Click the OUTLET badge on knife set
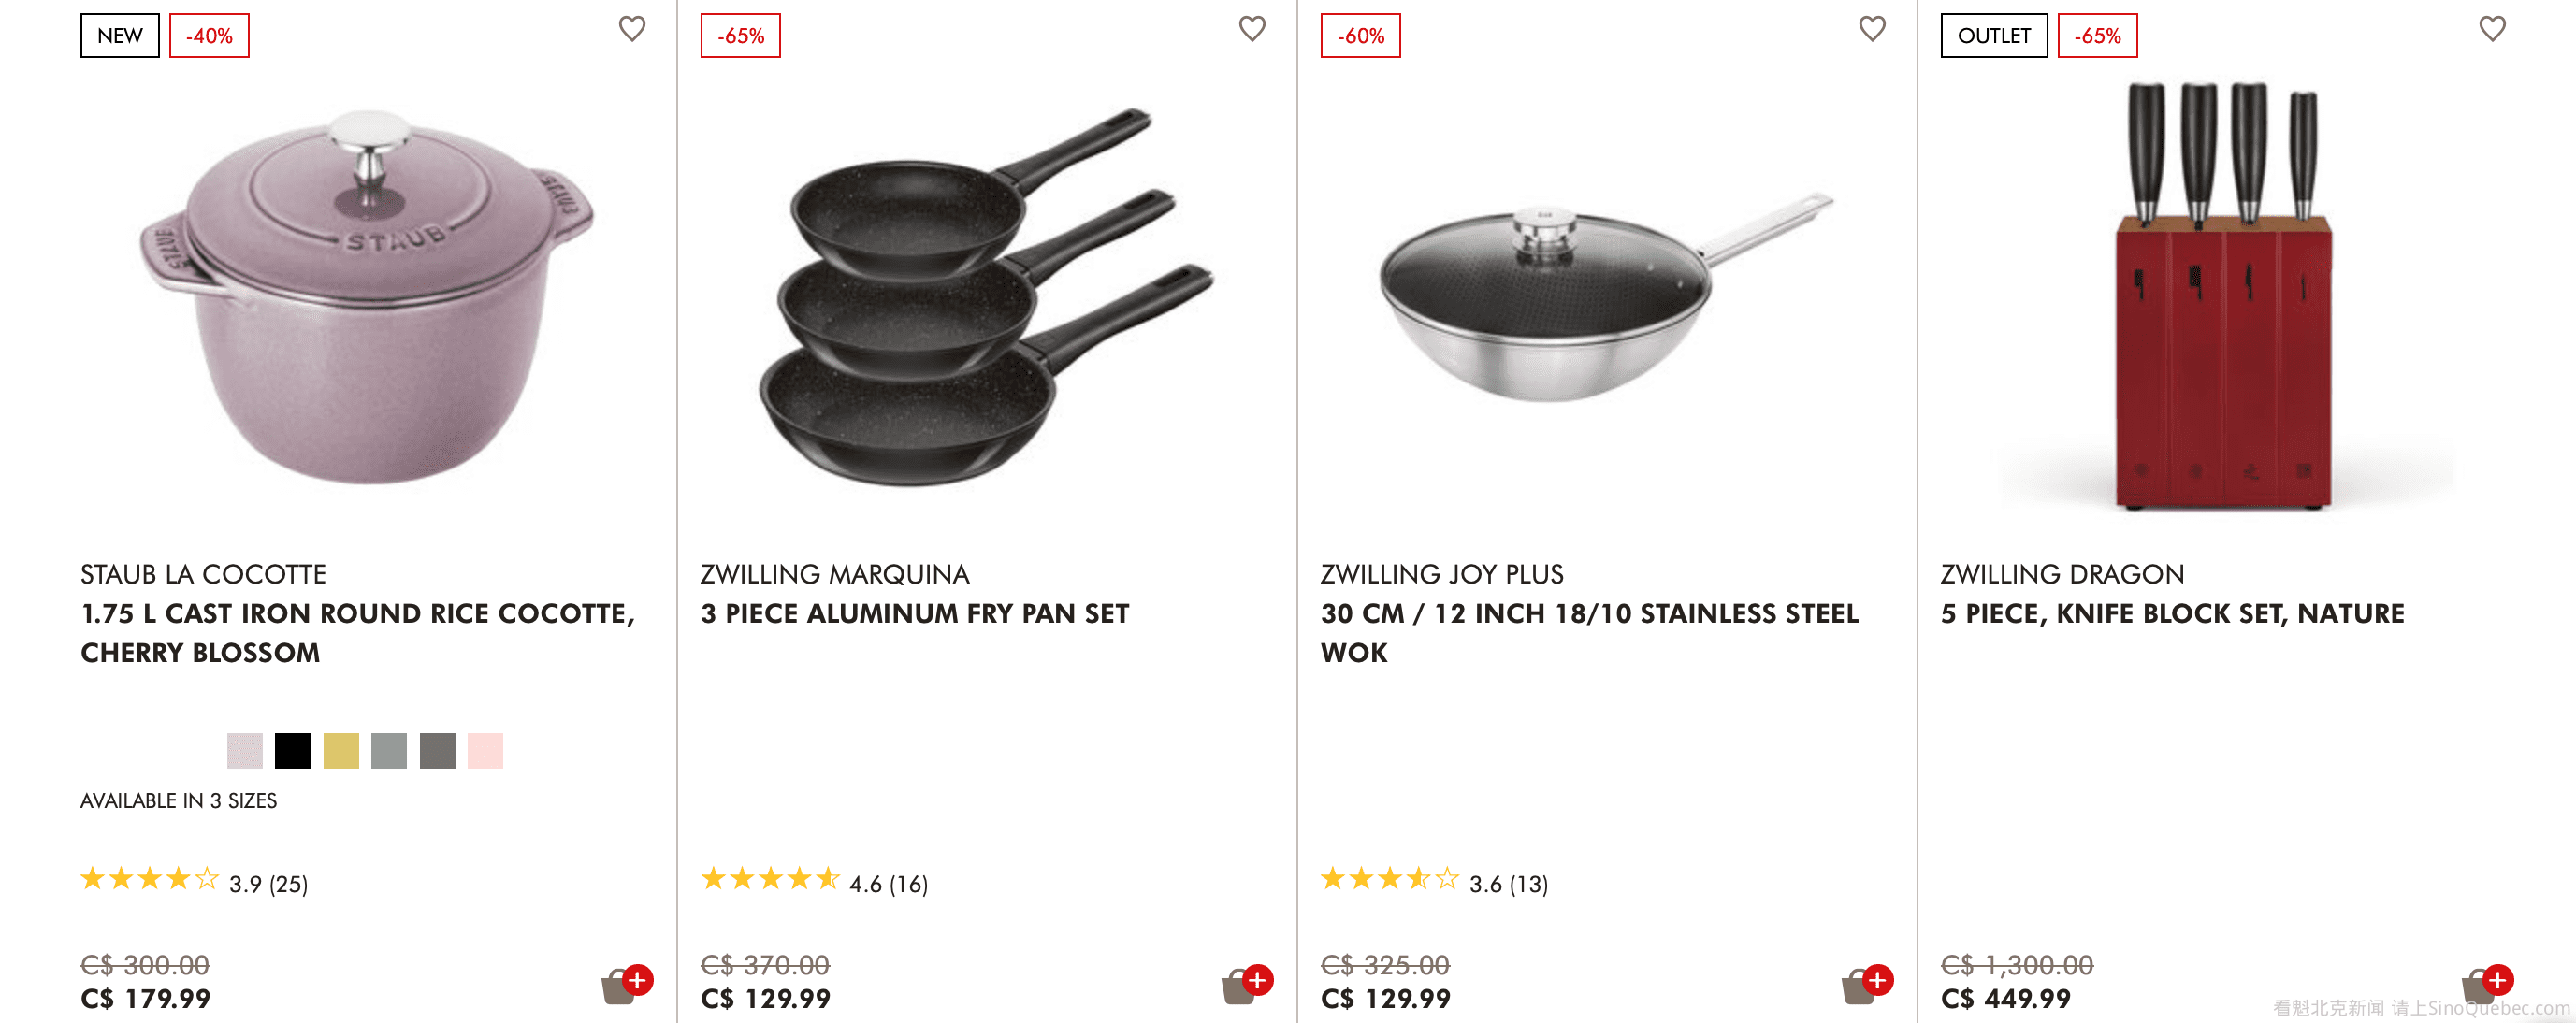 coord(1993,36)
